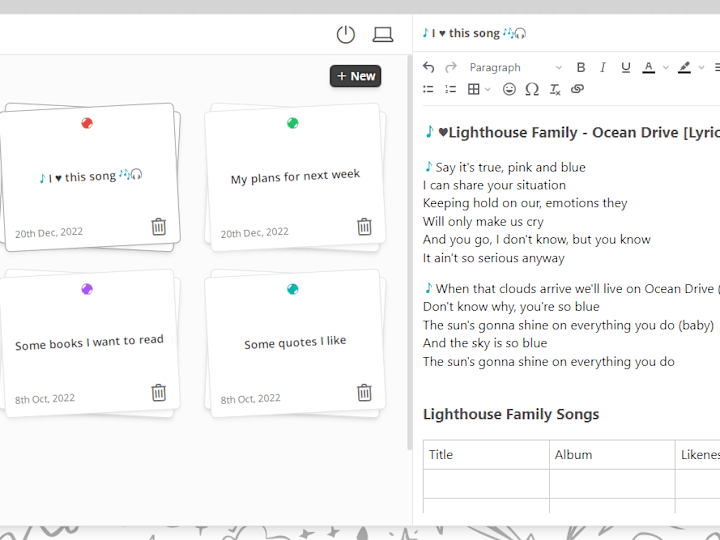Click the notes list scrollbar

[x=409, y=253]
